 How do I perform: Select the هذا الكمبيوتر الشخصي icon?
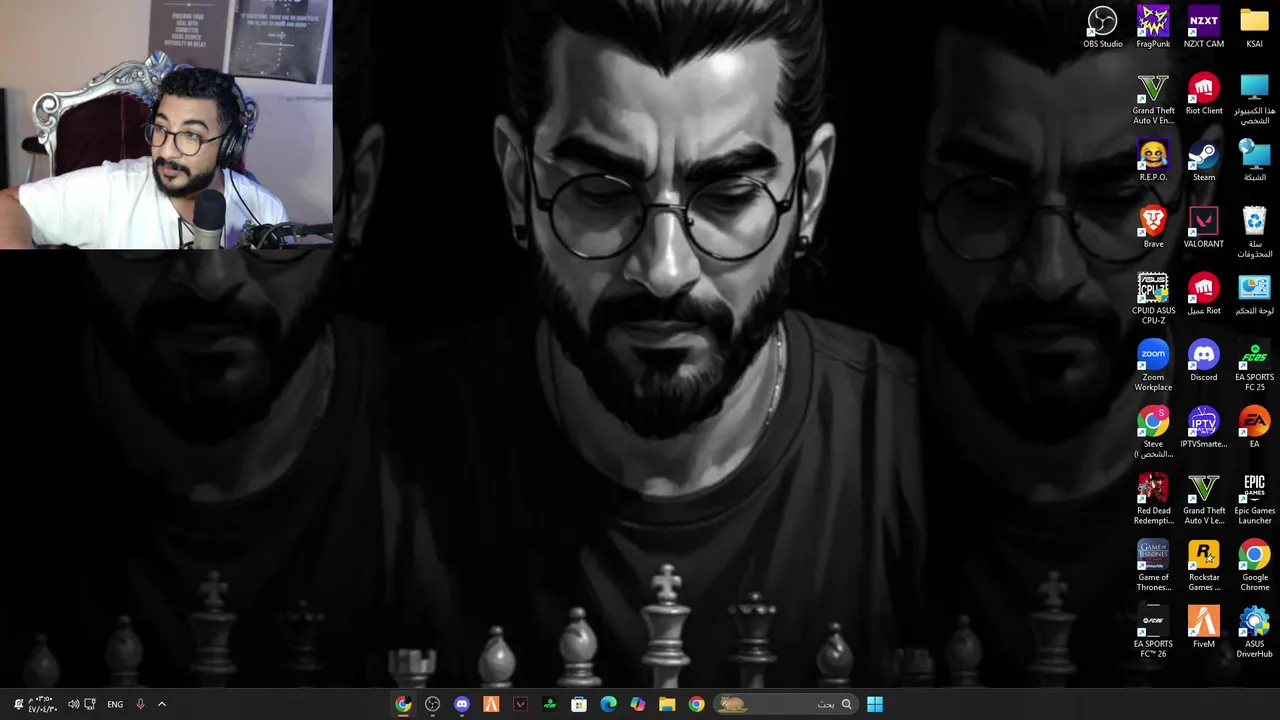pos(1254,99)
